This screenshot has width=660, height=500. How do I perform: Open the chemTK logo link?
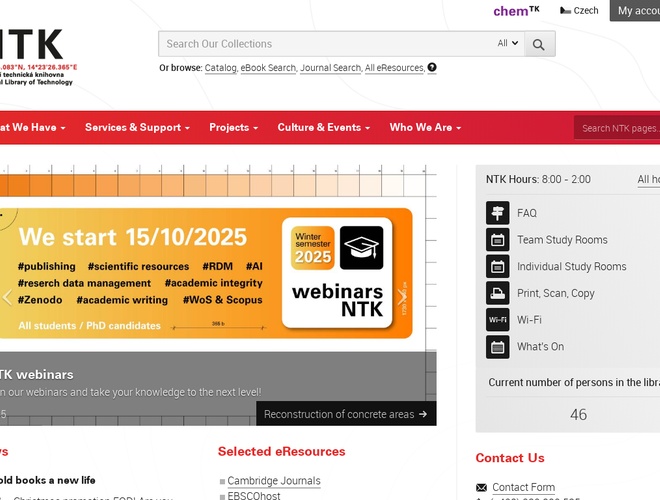(516, 11)
